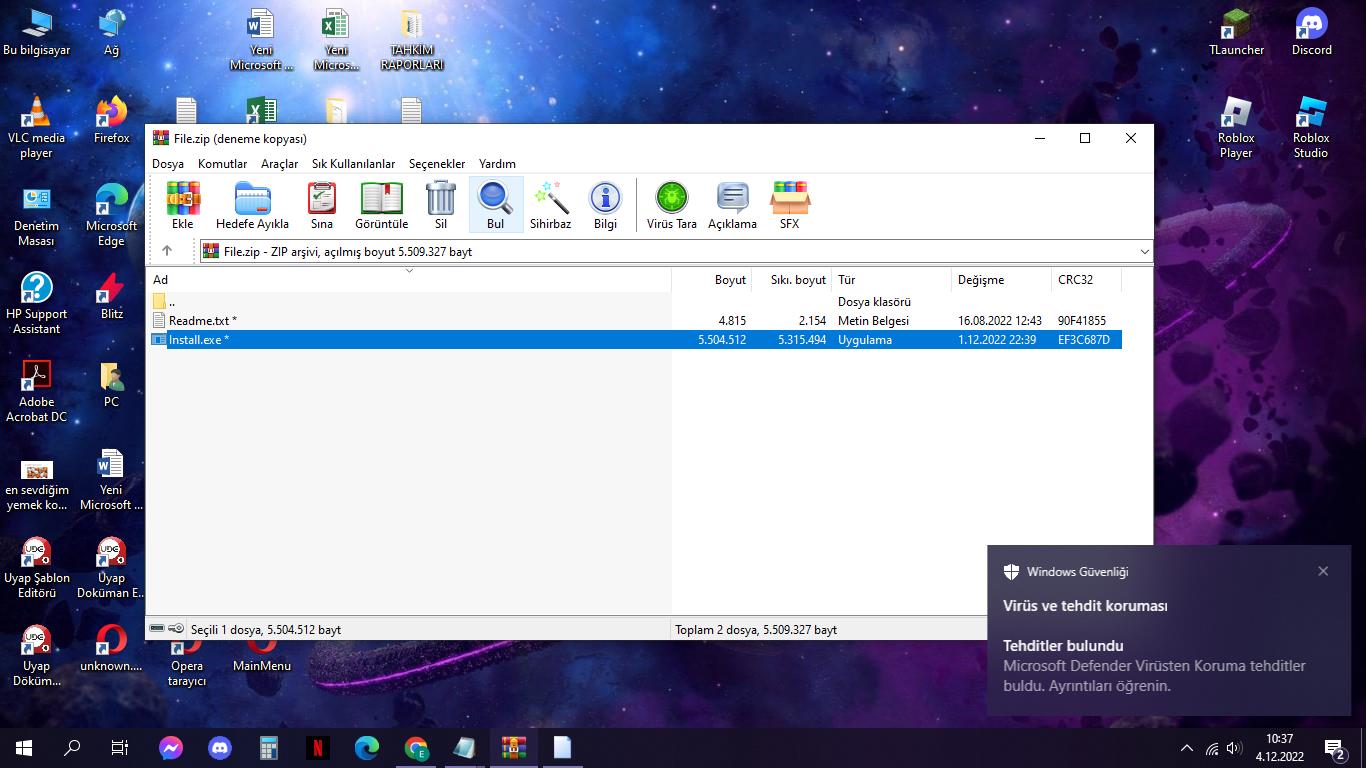Open the Açıklama comment tool

point(732,205)
